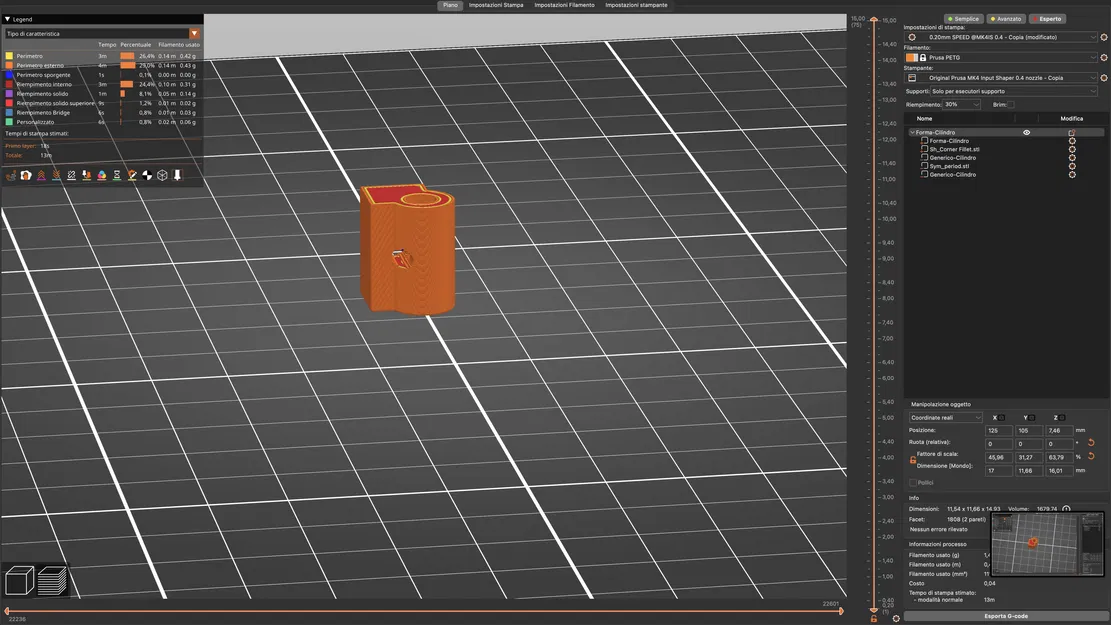This screenshot has width=1111, height=625.
Task: Select Sym_period.stl in object list
Action: click(x=949, y=166)
